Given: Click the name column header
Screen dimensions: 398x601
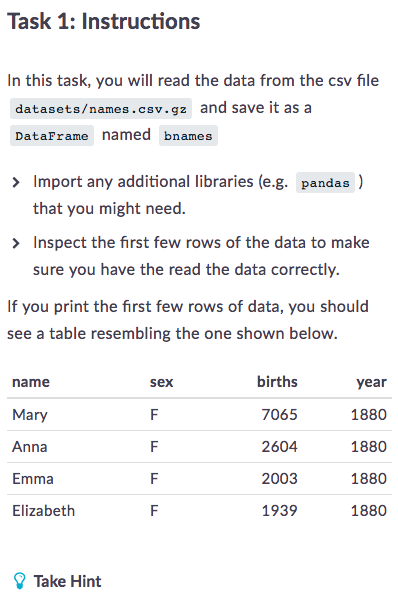Looking at the screenshot, I should [x=31, y=382].
